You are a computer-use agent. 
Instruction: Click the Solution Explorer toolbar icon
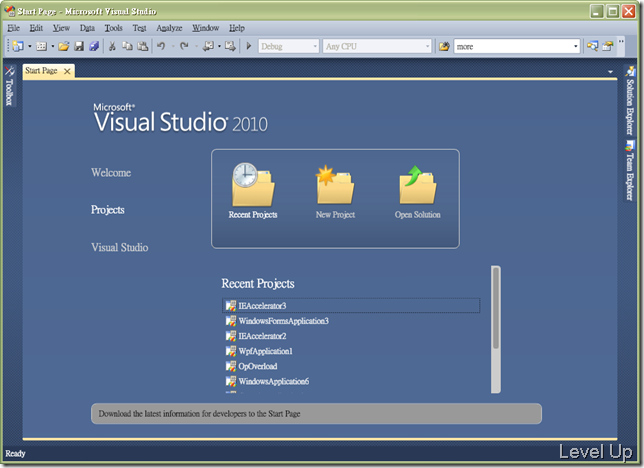[592, 46]
